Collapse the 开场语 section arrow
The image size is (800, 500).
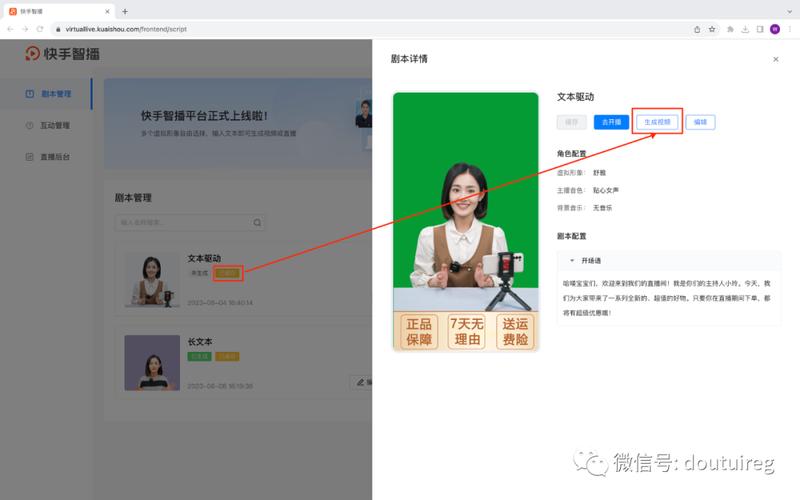571,261
